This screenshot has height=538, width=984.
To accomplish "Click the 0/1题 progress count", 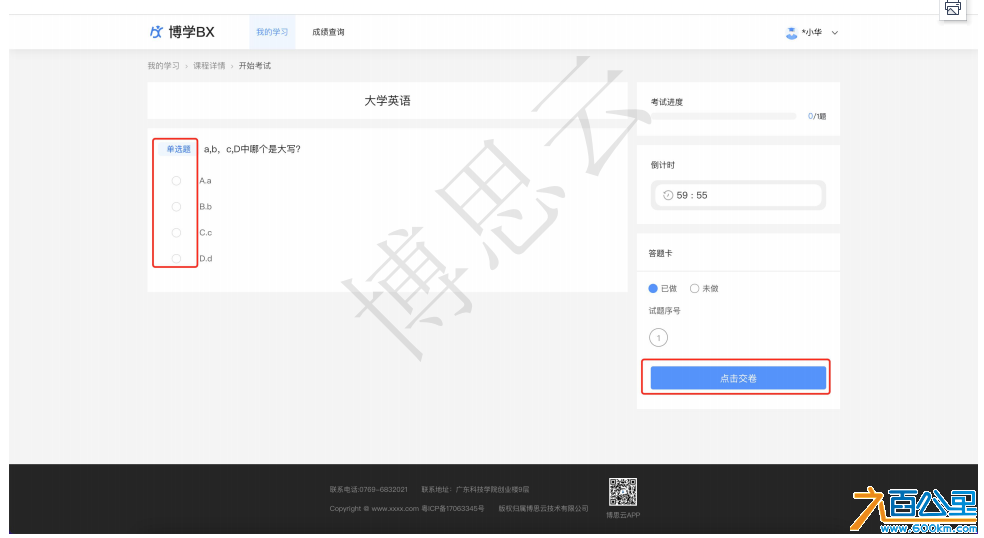I will click(x=817, y=116).
